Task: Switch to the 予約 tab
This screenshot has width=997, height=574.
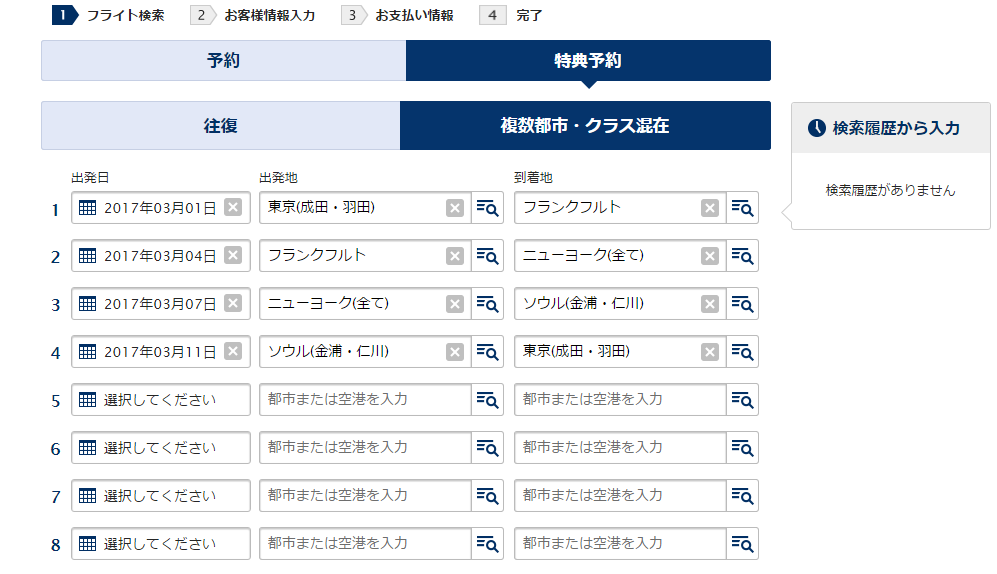Action: [224, 60]
